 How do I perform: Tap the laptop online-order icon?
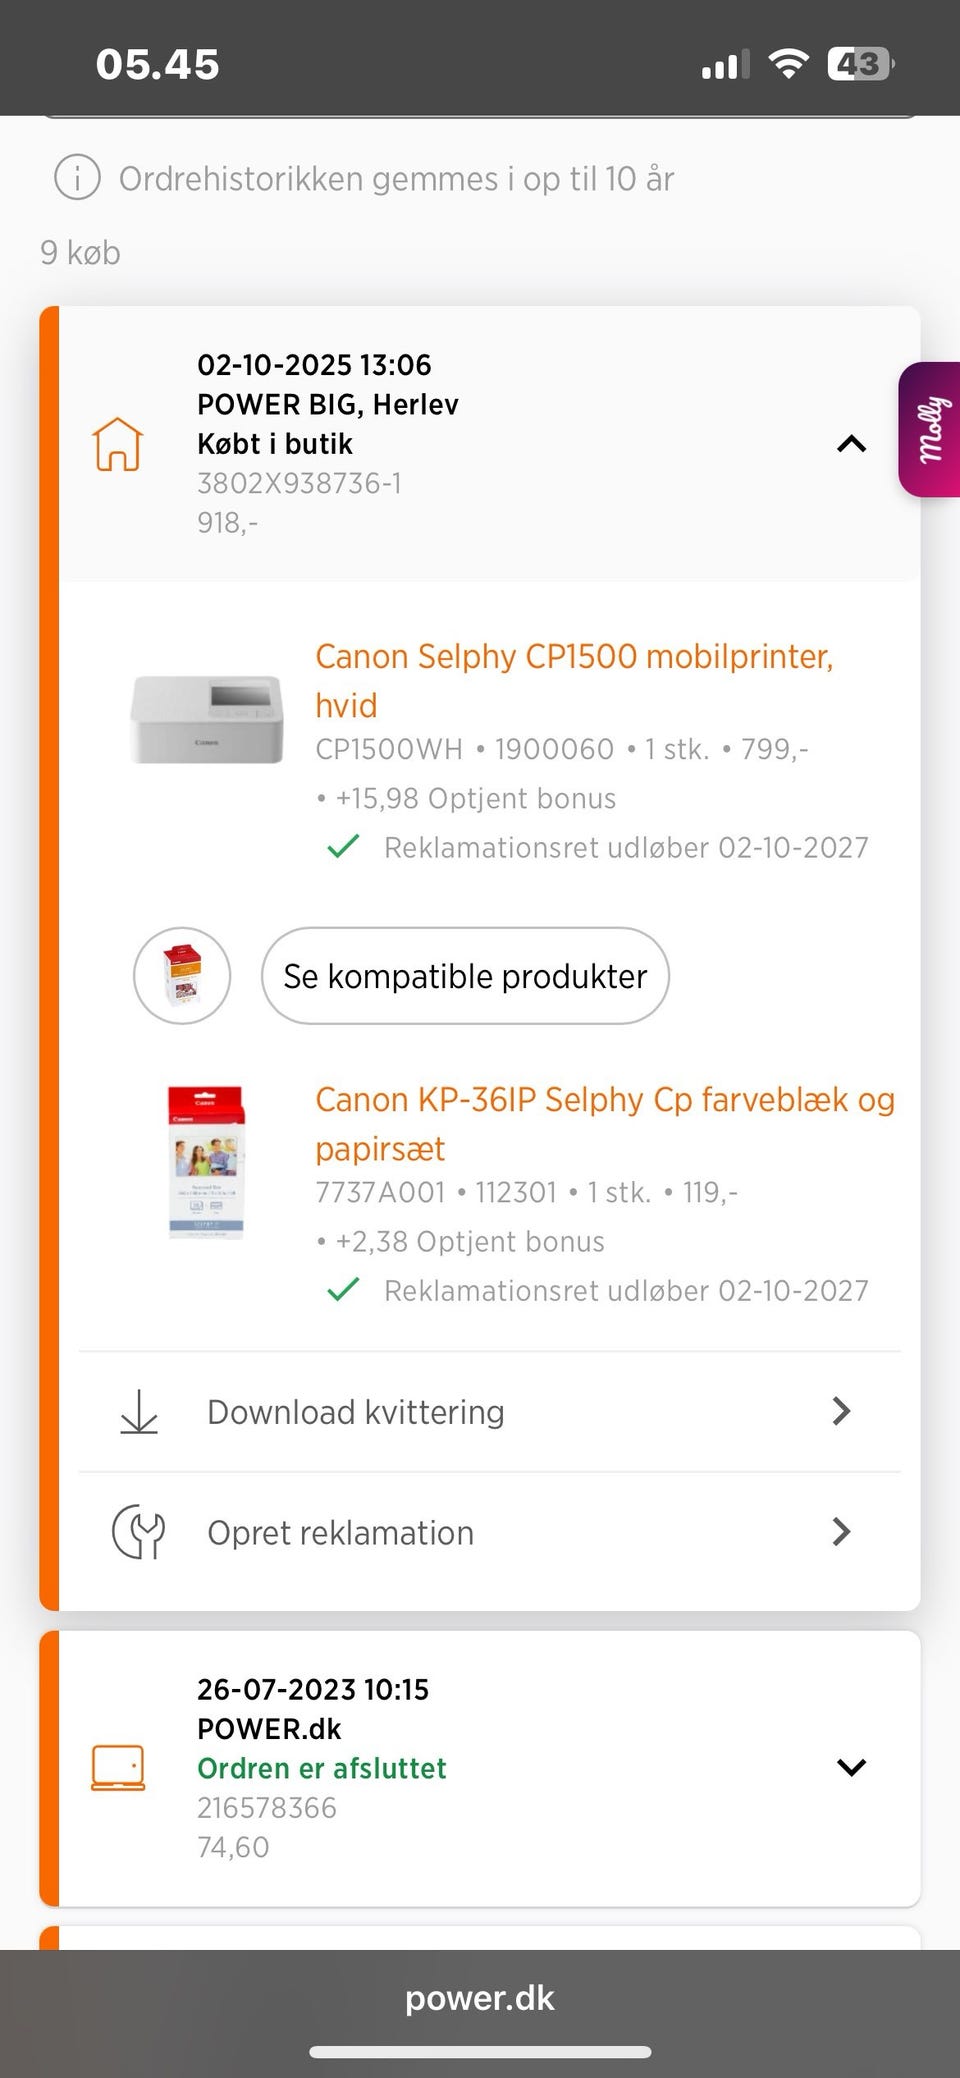pyautogui.click(x=118, y=1767)
